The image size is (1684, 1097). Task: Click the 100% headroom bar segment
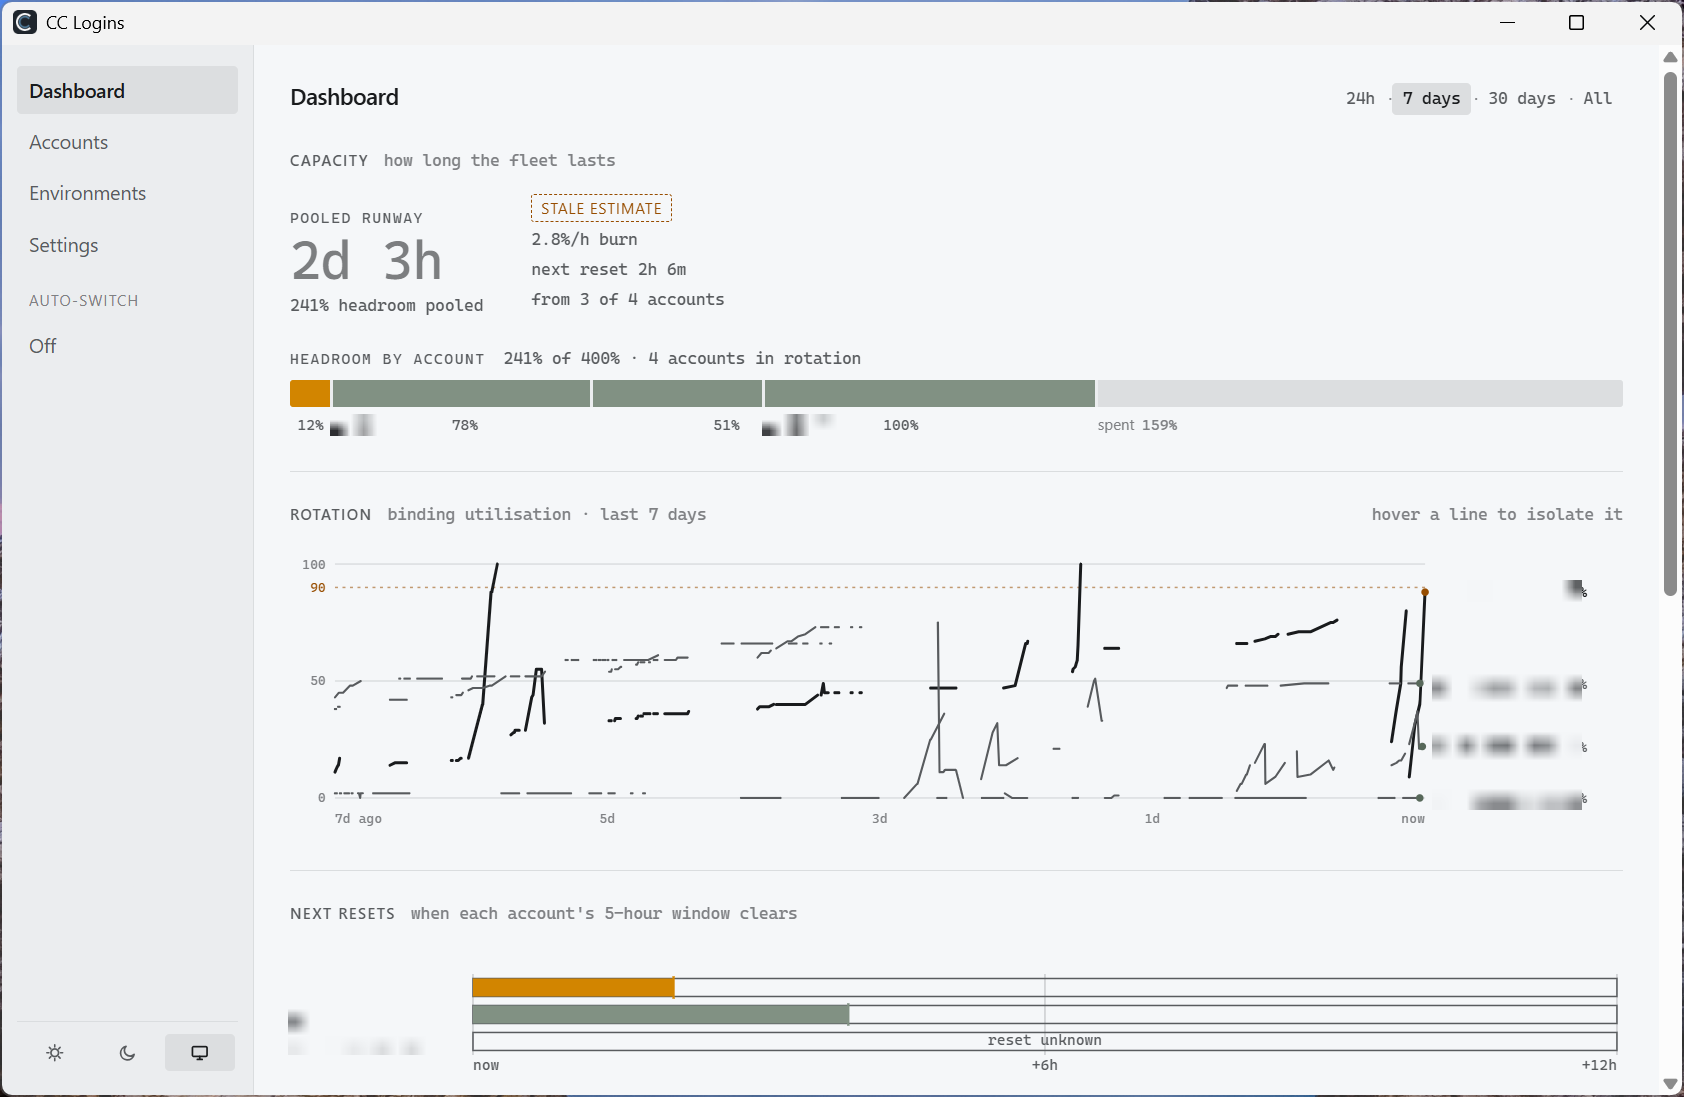click(x=930, y=394)
